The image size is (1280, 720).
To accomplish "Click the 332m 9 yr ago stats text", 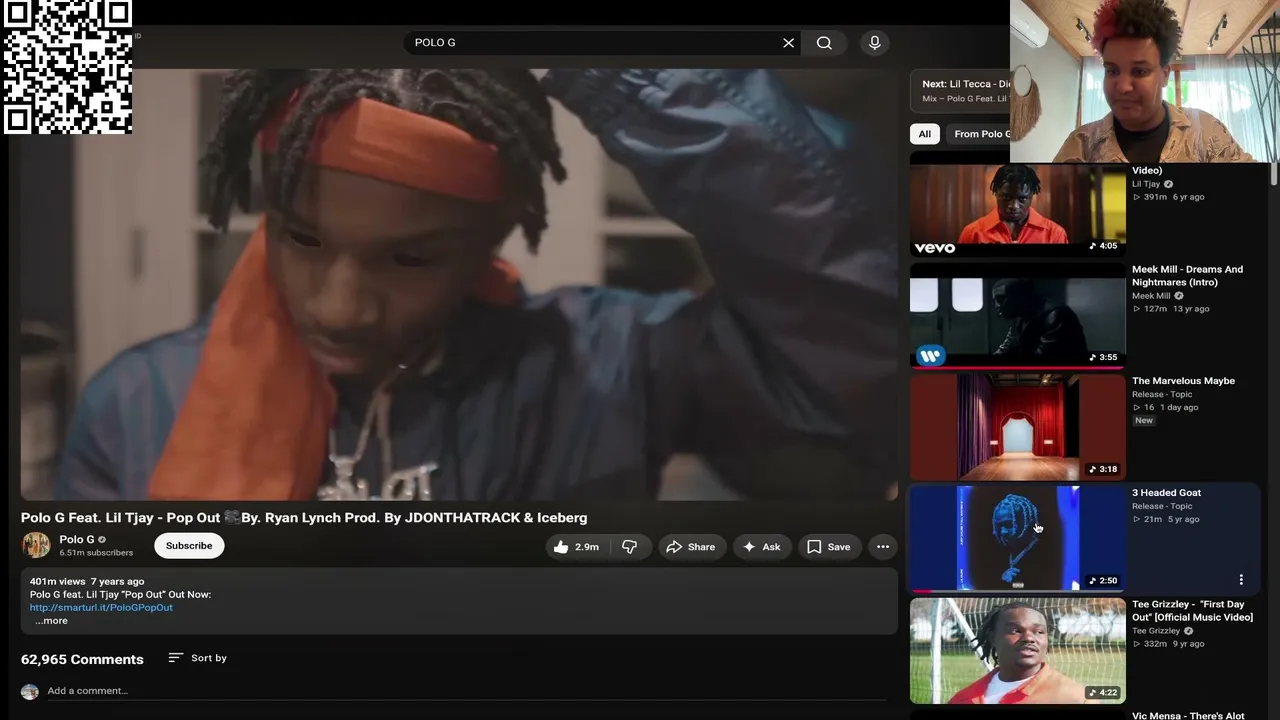I will [1168, 644].
